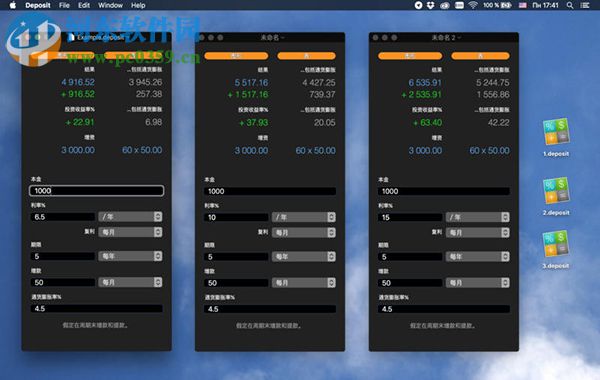
Task: Select the 1.deposit desktop file icon
Action: 556,132
